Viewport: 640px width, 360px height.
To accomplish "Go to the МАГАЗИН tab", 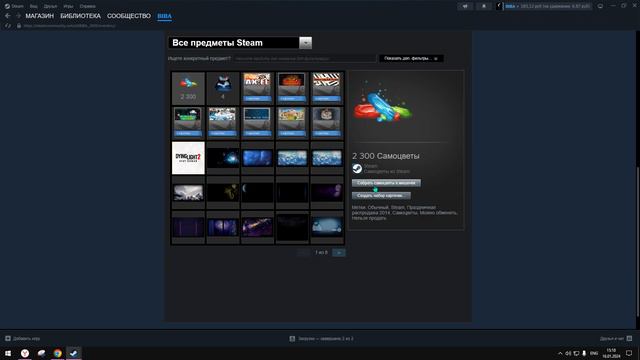I will tap(40, 16).
